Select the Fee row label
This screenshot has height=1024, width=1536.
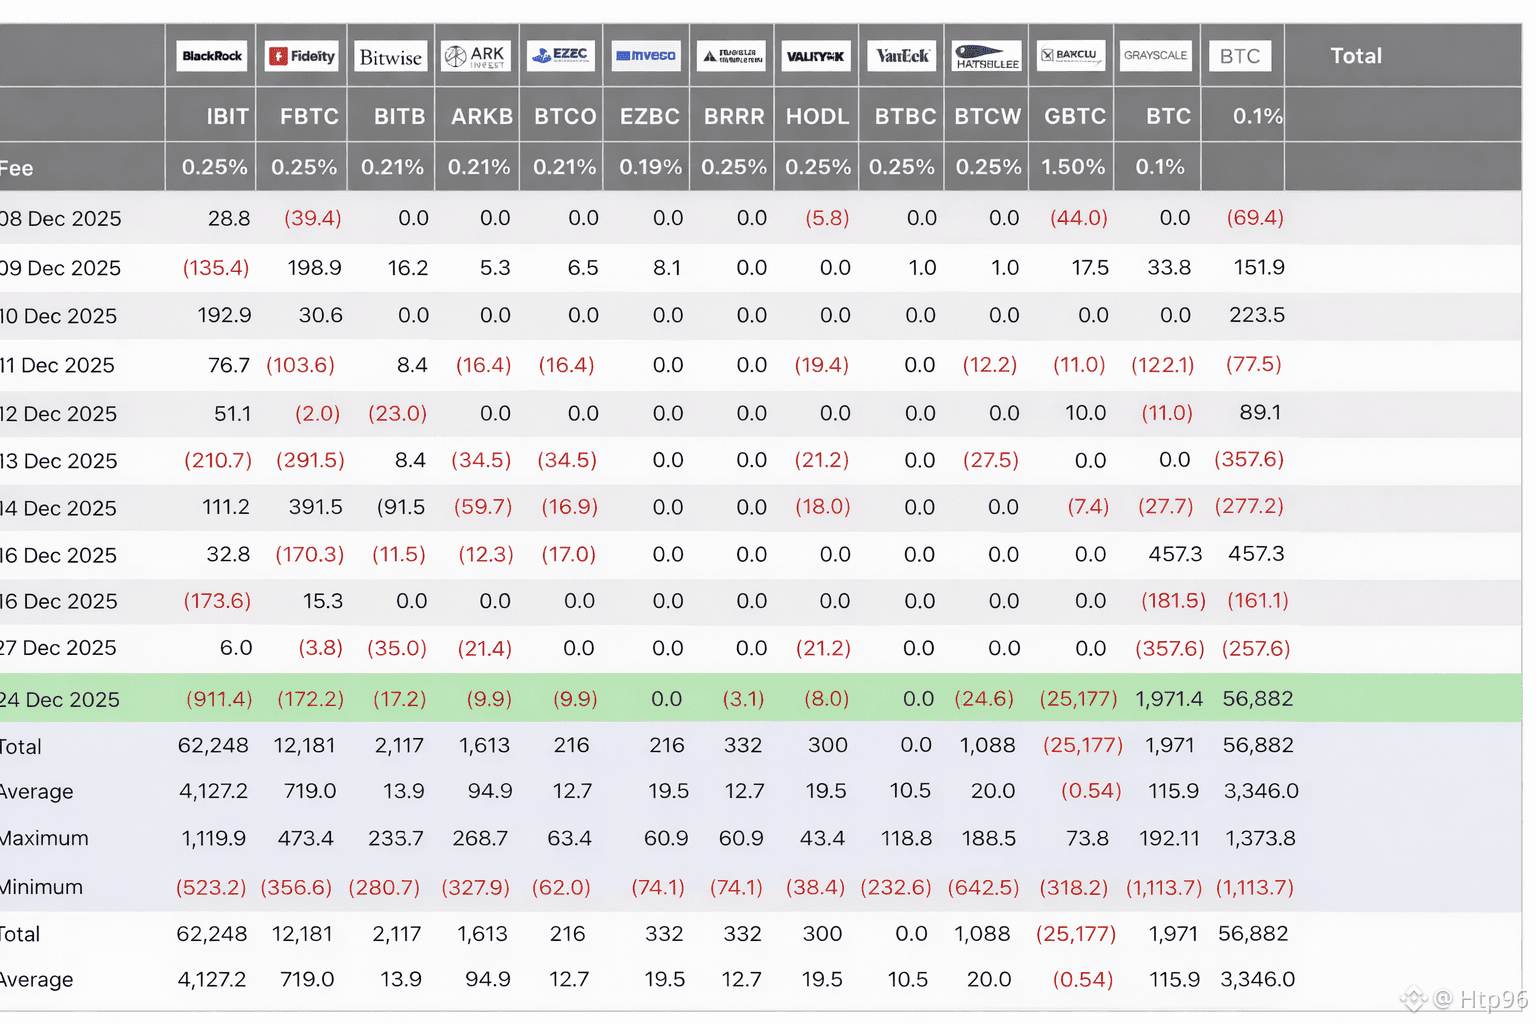tap(16, 168)
